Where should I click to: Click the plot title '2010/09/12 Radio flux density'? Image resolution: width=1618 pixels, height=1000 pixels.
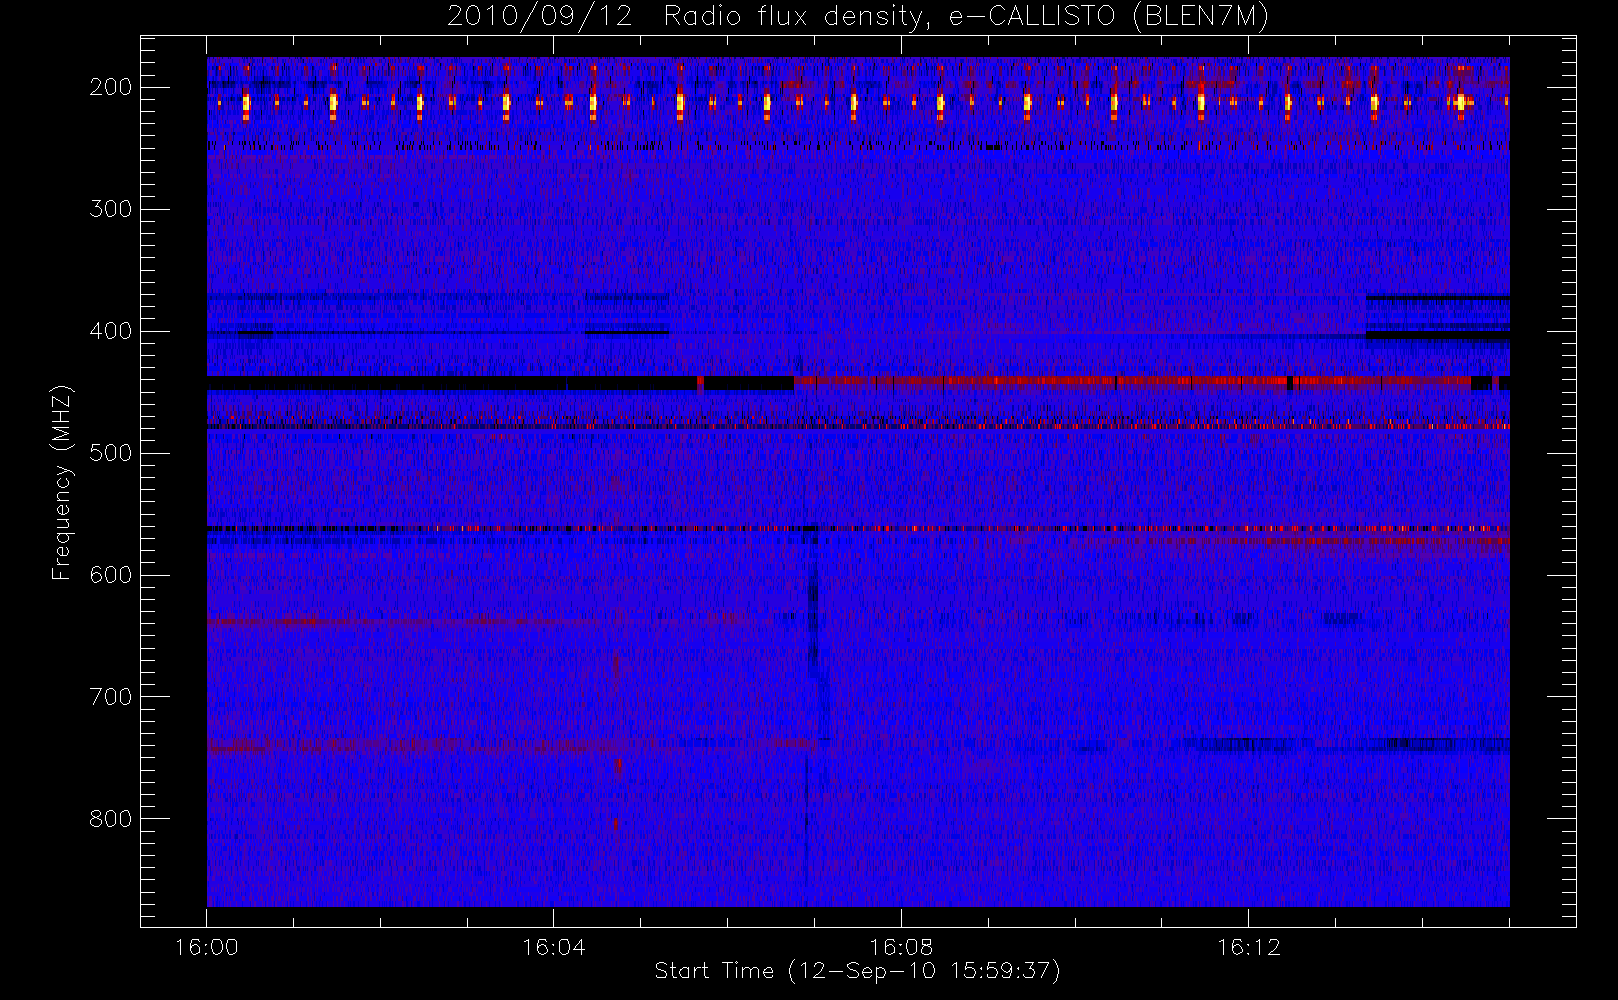point(858,17)
